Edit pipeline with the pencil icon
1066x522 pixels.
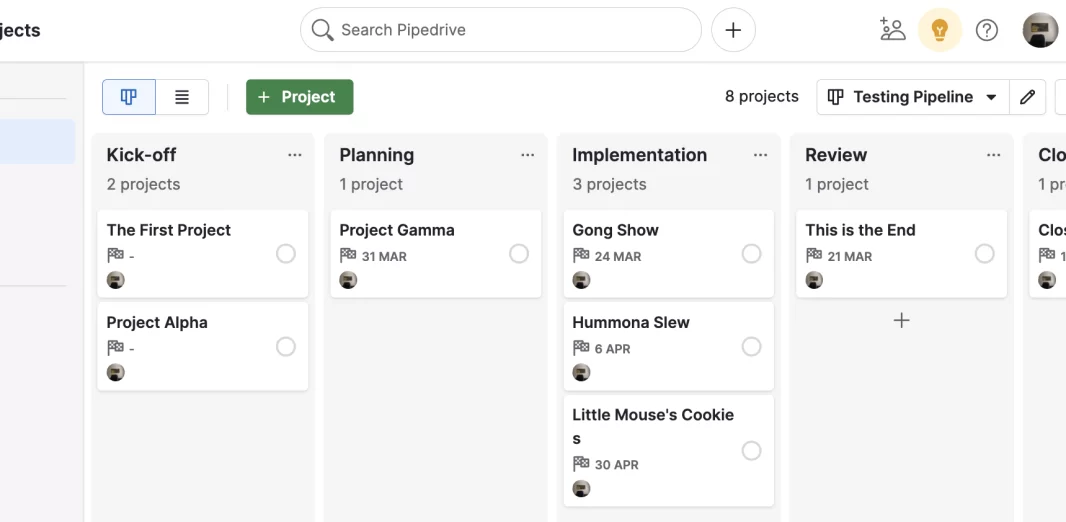pyautogui.click(x=1027, y=97)
